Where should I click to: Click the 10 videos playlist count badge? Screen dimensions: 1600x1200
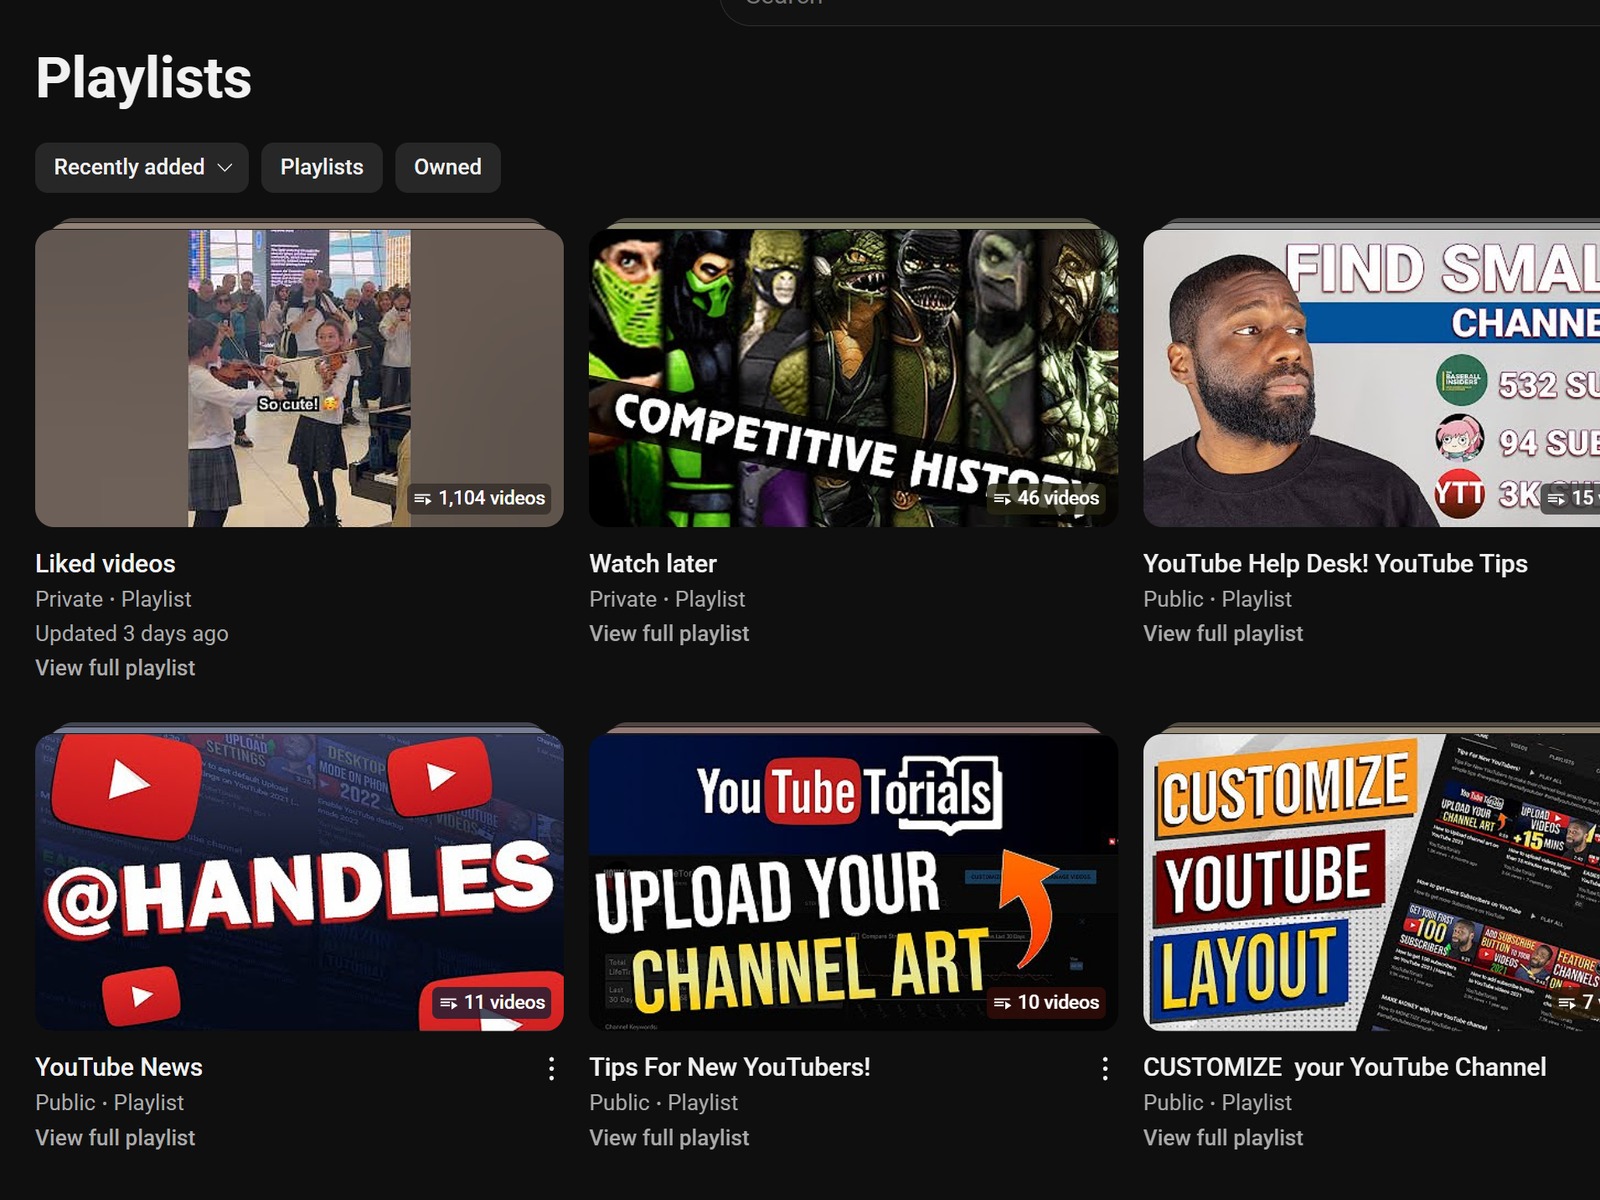1046,1002
